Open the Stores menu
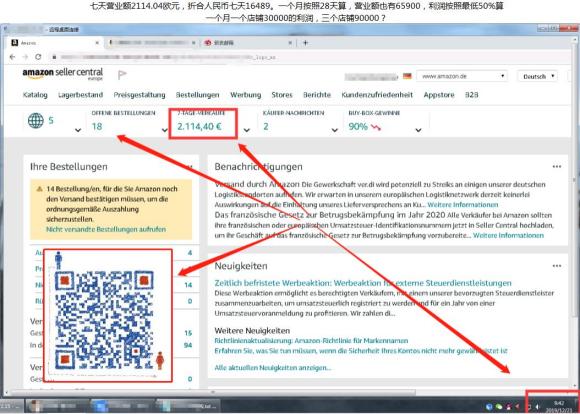This screenshot has height=414, width=580. click(x=282, y=95)
